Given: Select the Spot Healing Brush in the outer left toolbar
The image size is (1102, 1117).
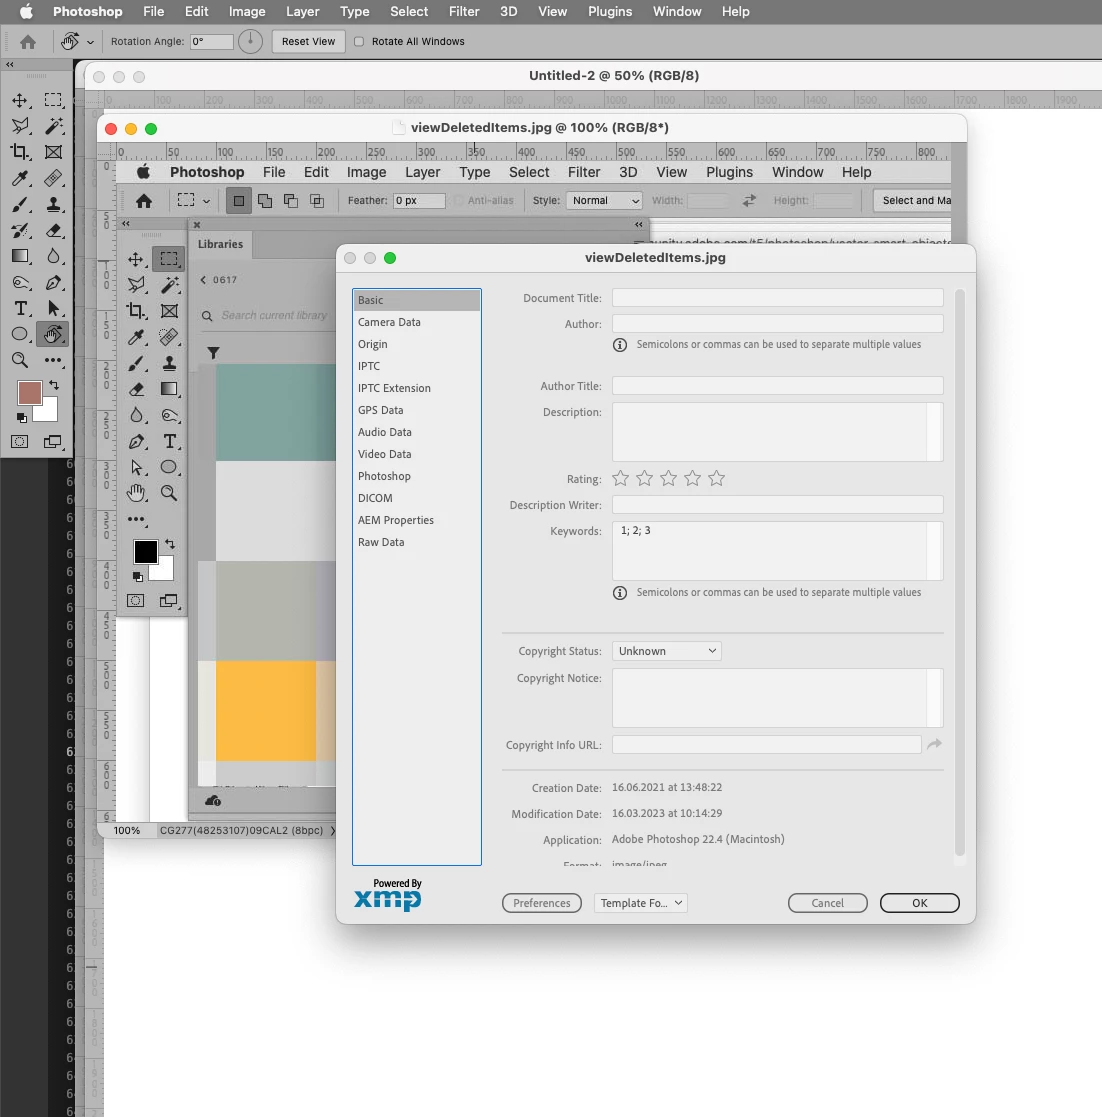Looking at the screenshot, I should [x=53, y=178].
